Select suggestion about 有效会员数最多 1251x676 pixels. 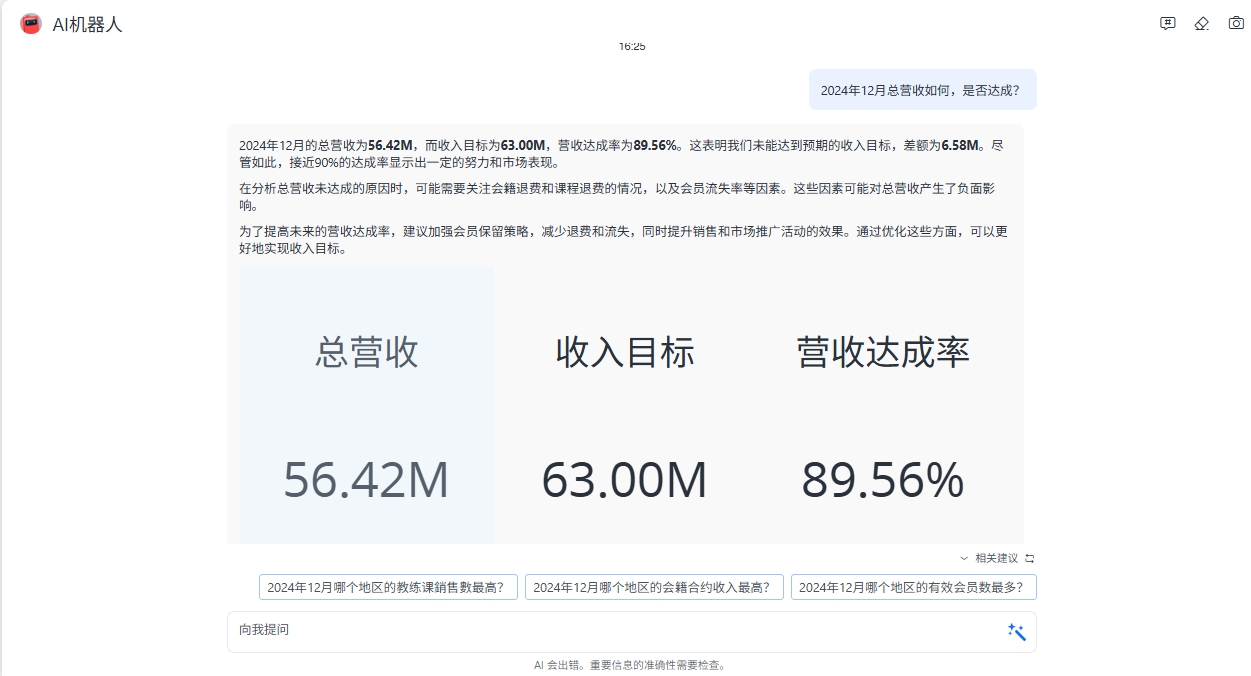913,587
